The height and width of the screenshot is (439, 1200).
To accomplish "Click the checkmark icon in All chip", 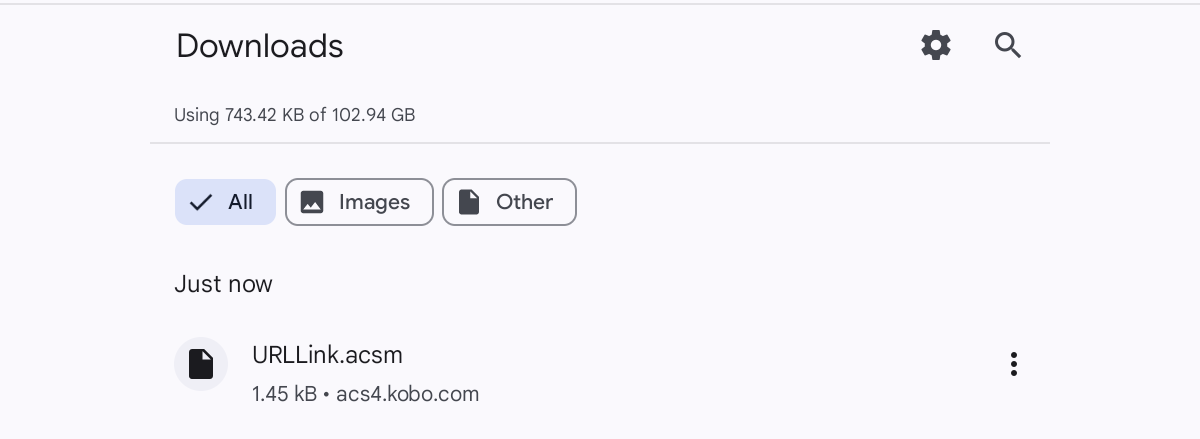I will pyautogui.click(x=201, y=202).
